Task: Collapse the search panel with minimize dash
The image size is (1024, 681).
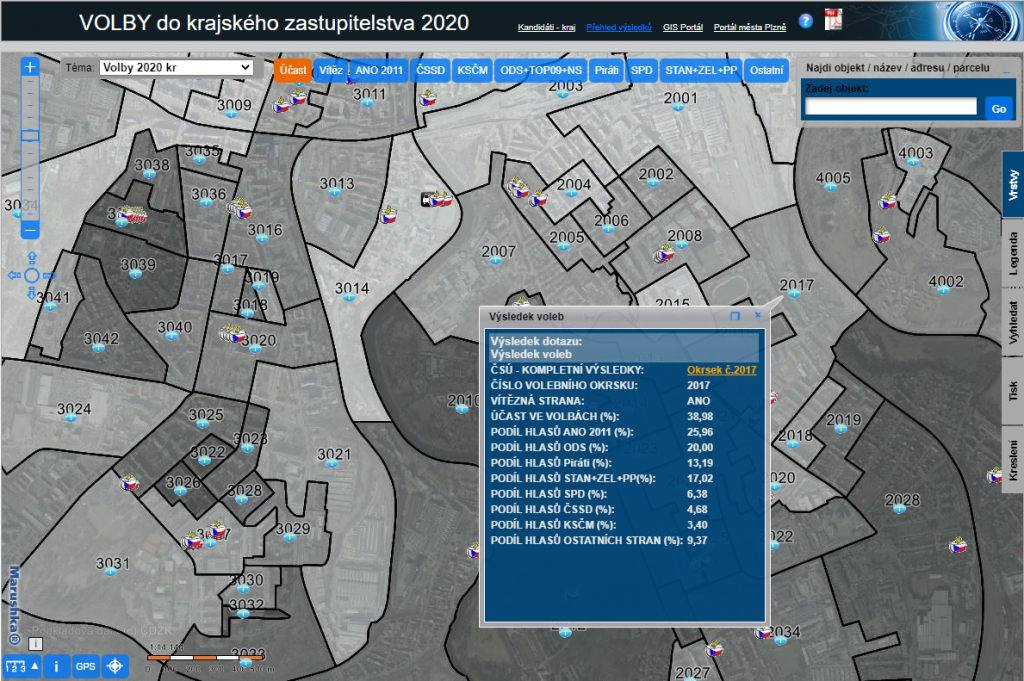Action: [x=1006, y=71]
